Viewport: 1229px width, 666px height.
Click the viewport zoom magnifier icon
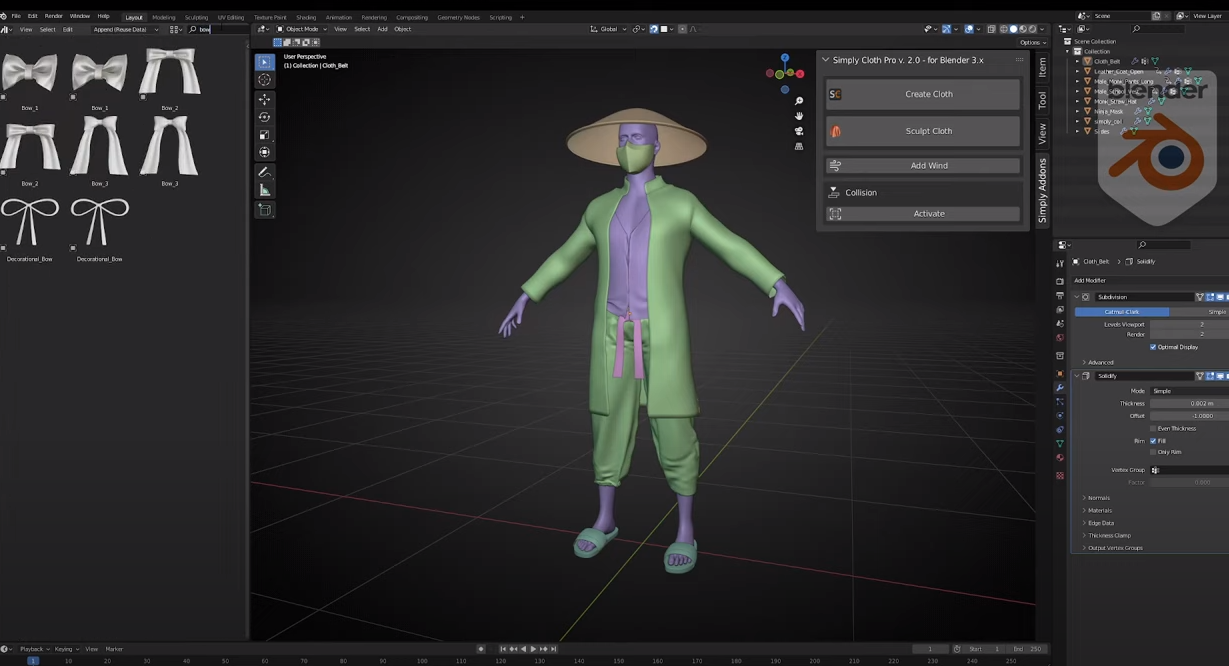click(x=799, y=101)
